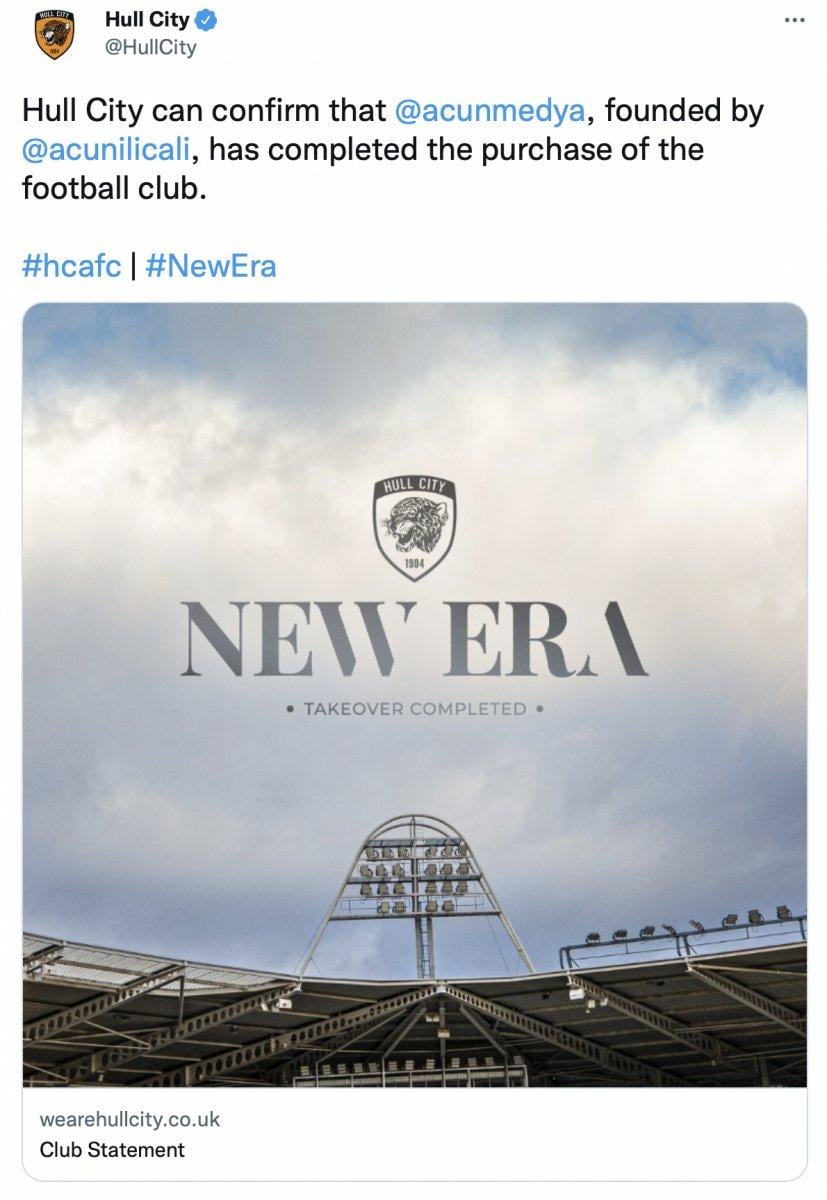Click the Hull City profile avatar
This screenshot has height=1200, width=827.
(54, 35)
